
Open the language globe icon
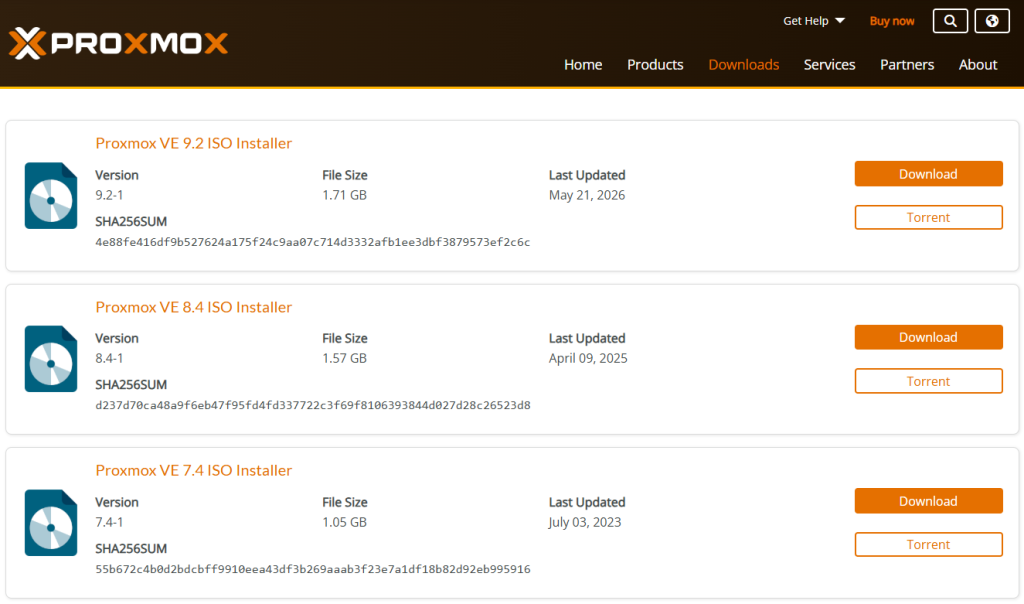pyautogui.click(x=992, y=21)
